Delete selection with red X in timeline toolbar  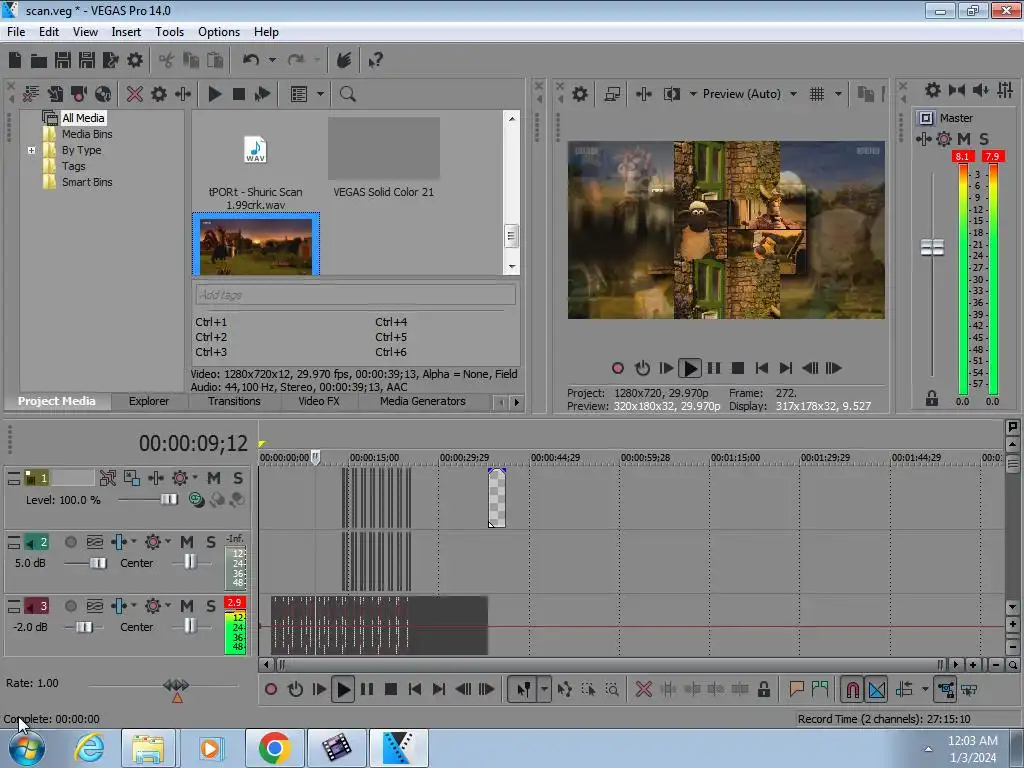pos(643,689)
